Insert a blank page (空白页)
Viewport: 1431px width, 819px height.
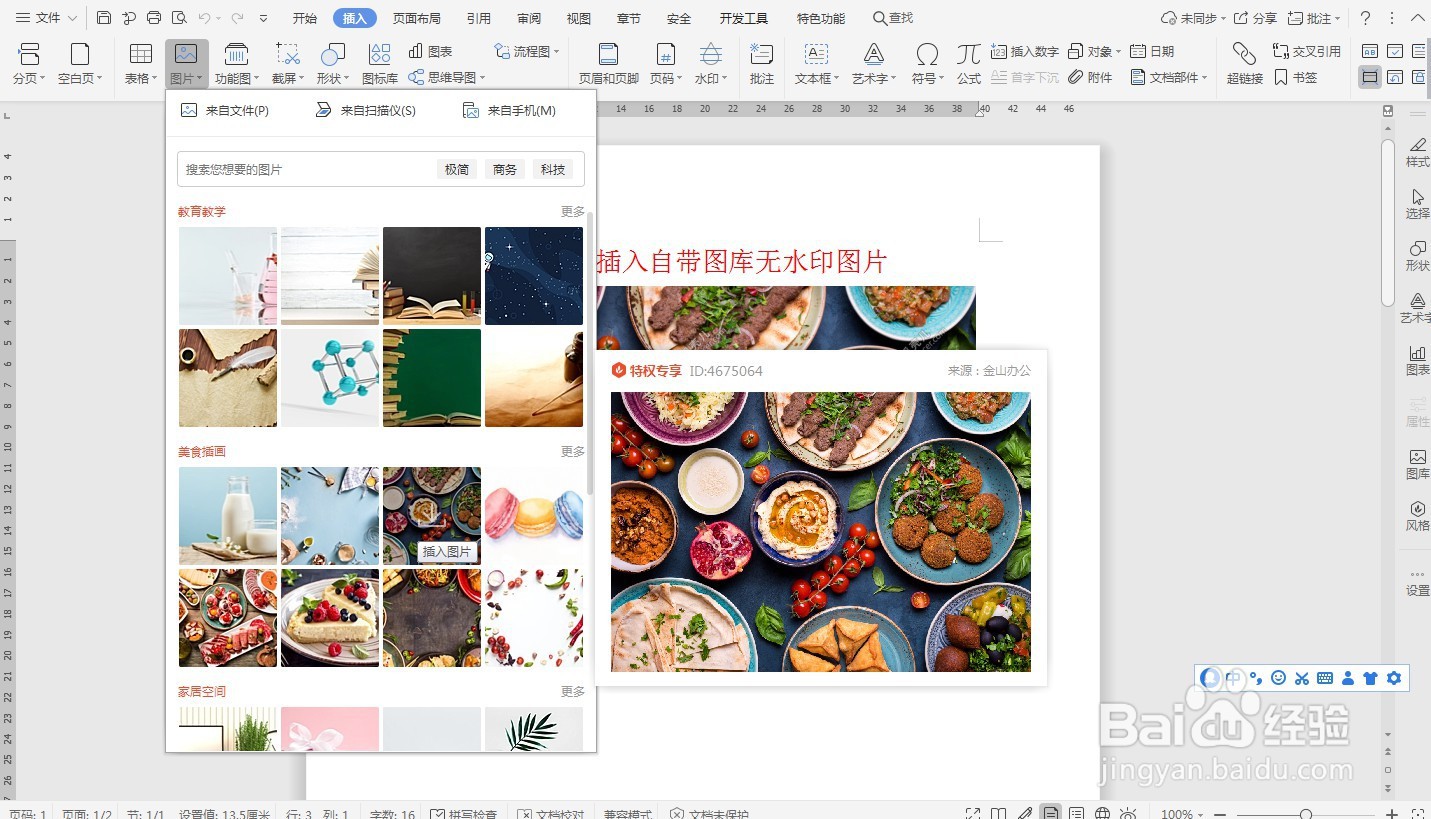(80, 63)
